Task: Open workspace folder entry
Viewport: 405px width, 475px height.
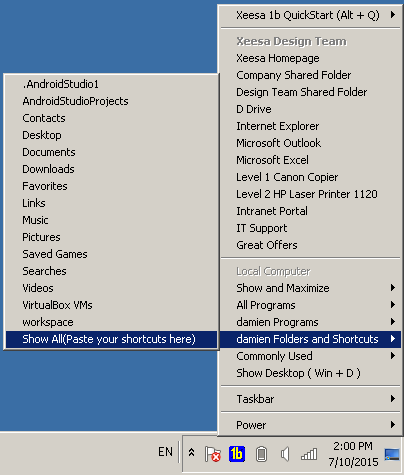Action: pos(111,322)
